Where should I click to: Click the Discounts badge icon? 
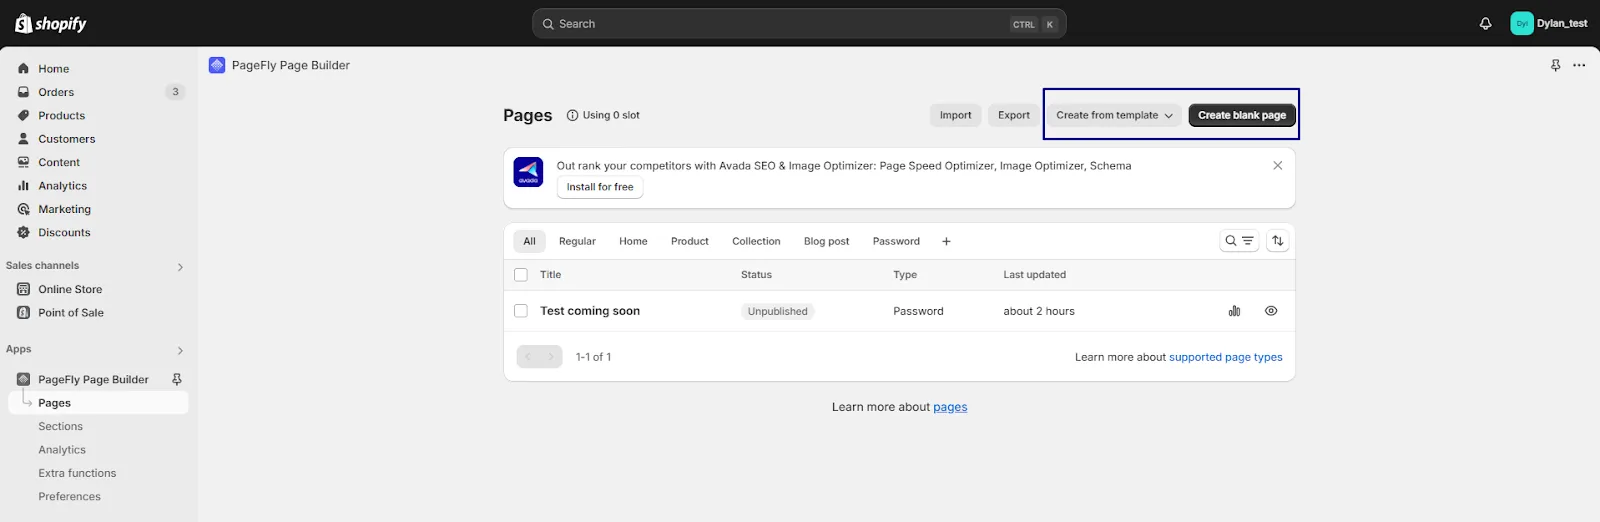tap(23, 232)
